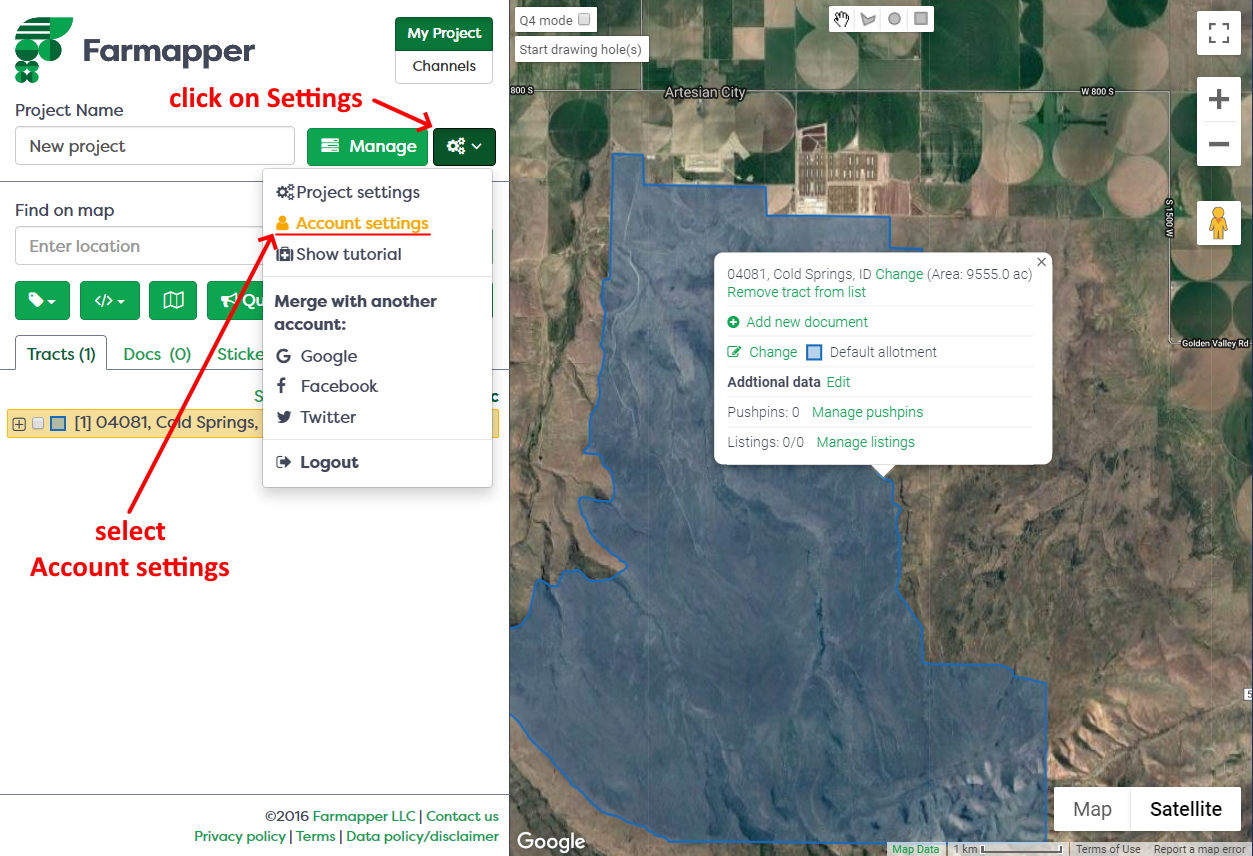The image size is (1253, 856).
Task: Open Manage pushpins link
Action: click(x=867, y=412)
